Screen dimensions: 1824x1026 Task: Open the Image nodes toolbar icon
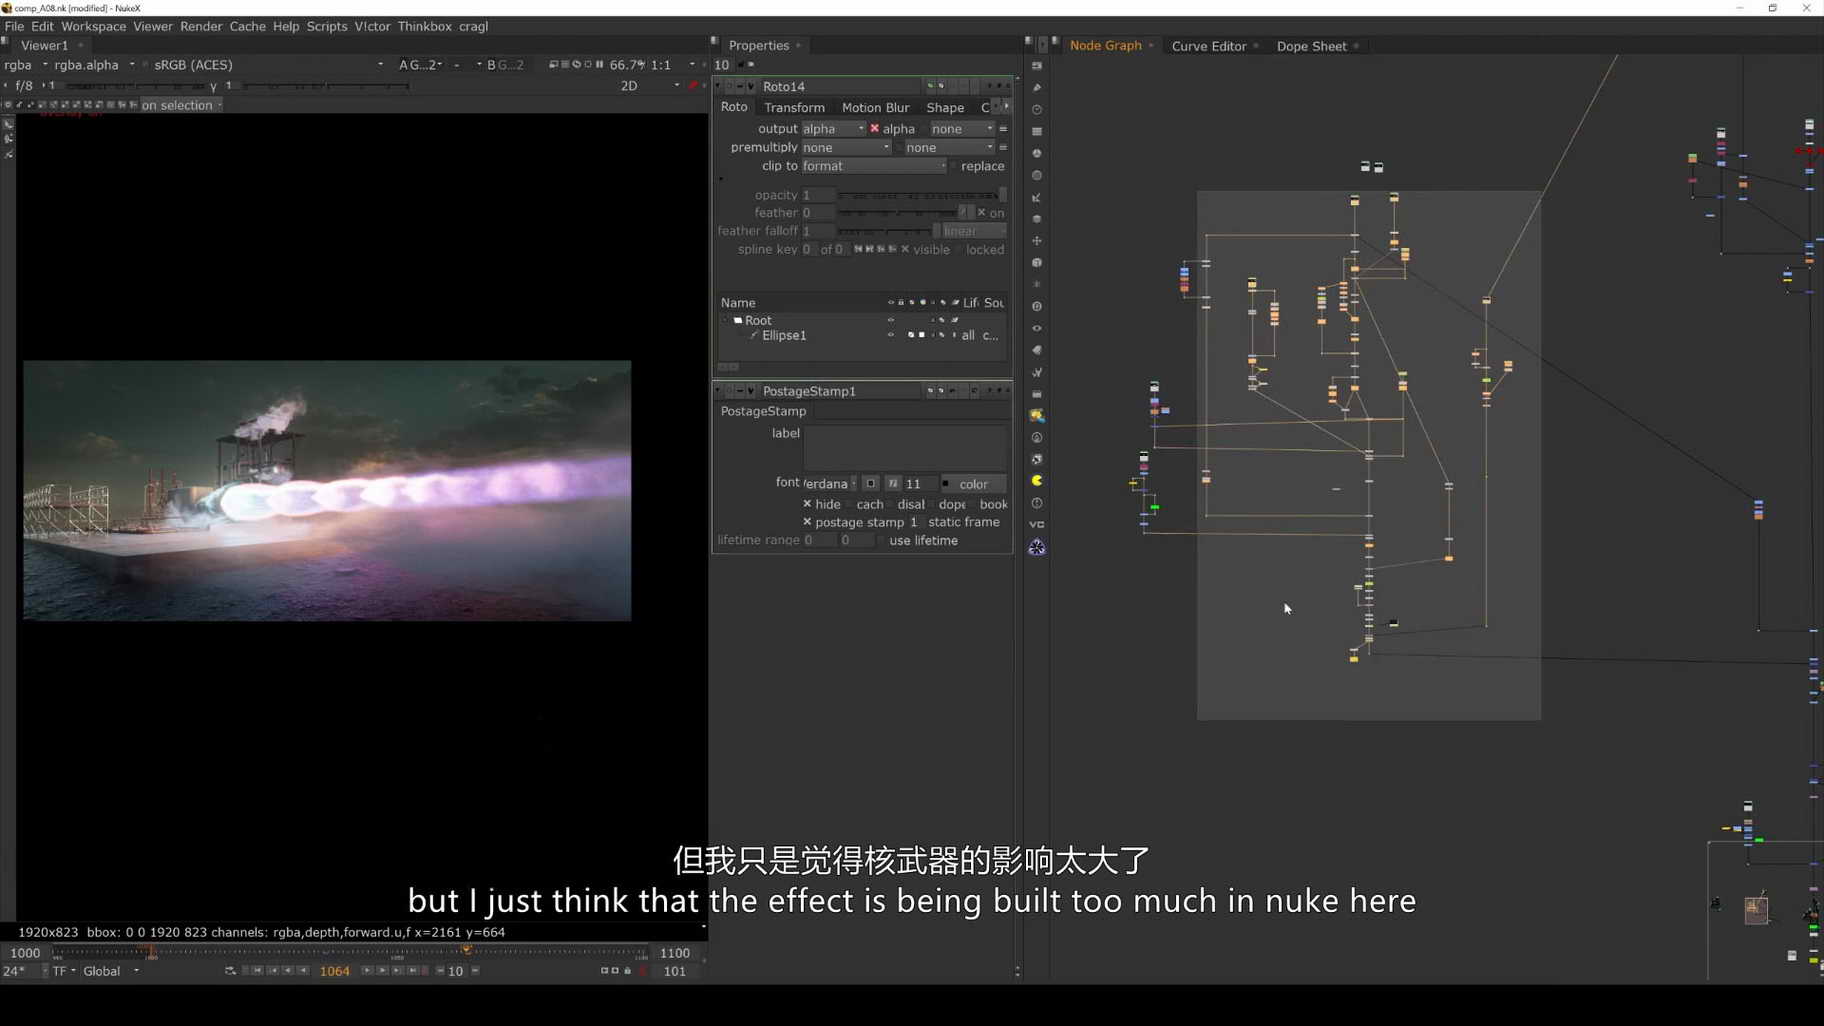[x=1037, y=66]
